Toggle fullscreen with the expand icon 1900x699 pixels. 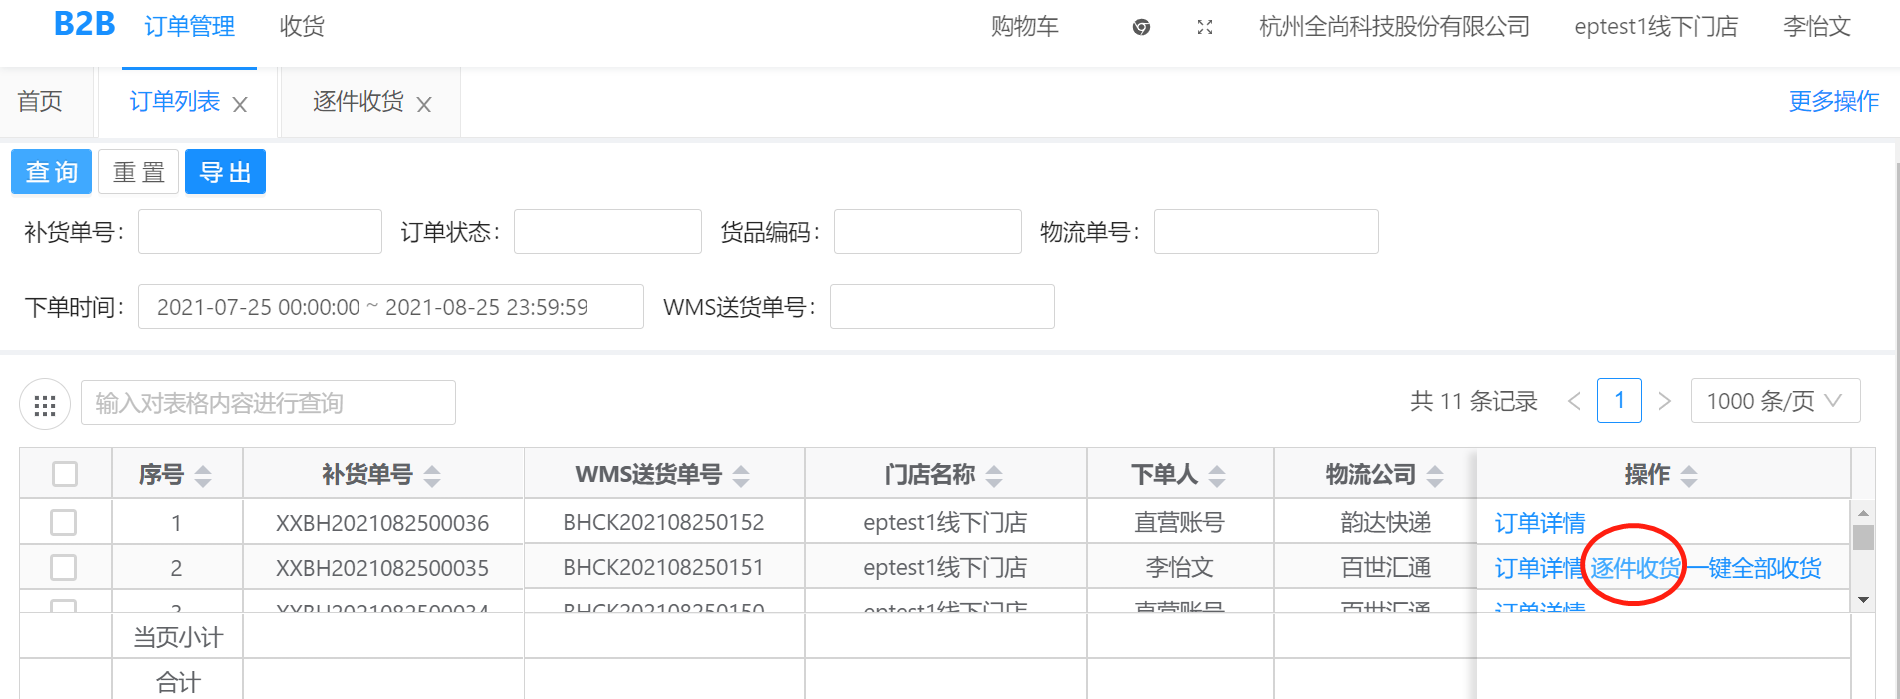point(1205,27)
